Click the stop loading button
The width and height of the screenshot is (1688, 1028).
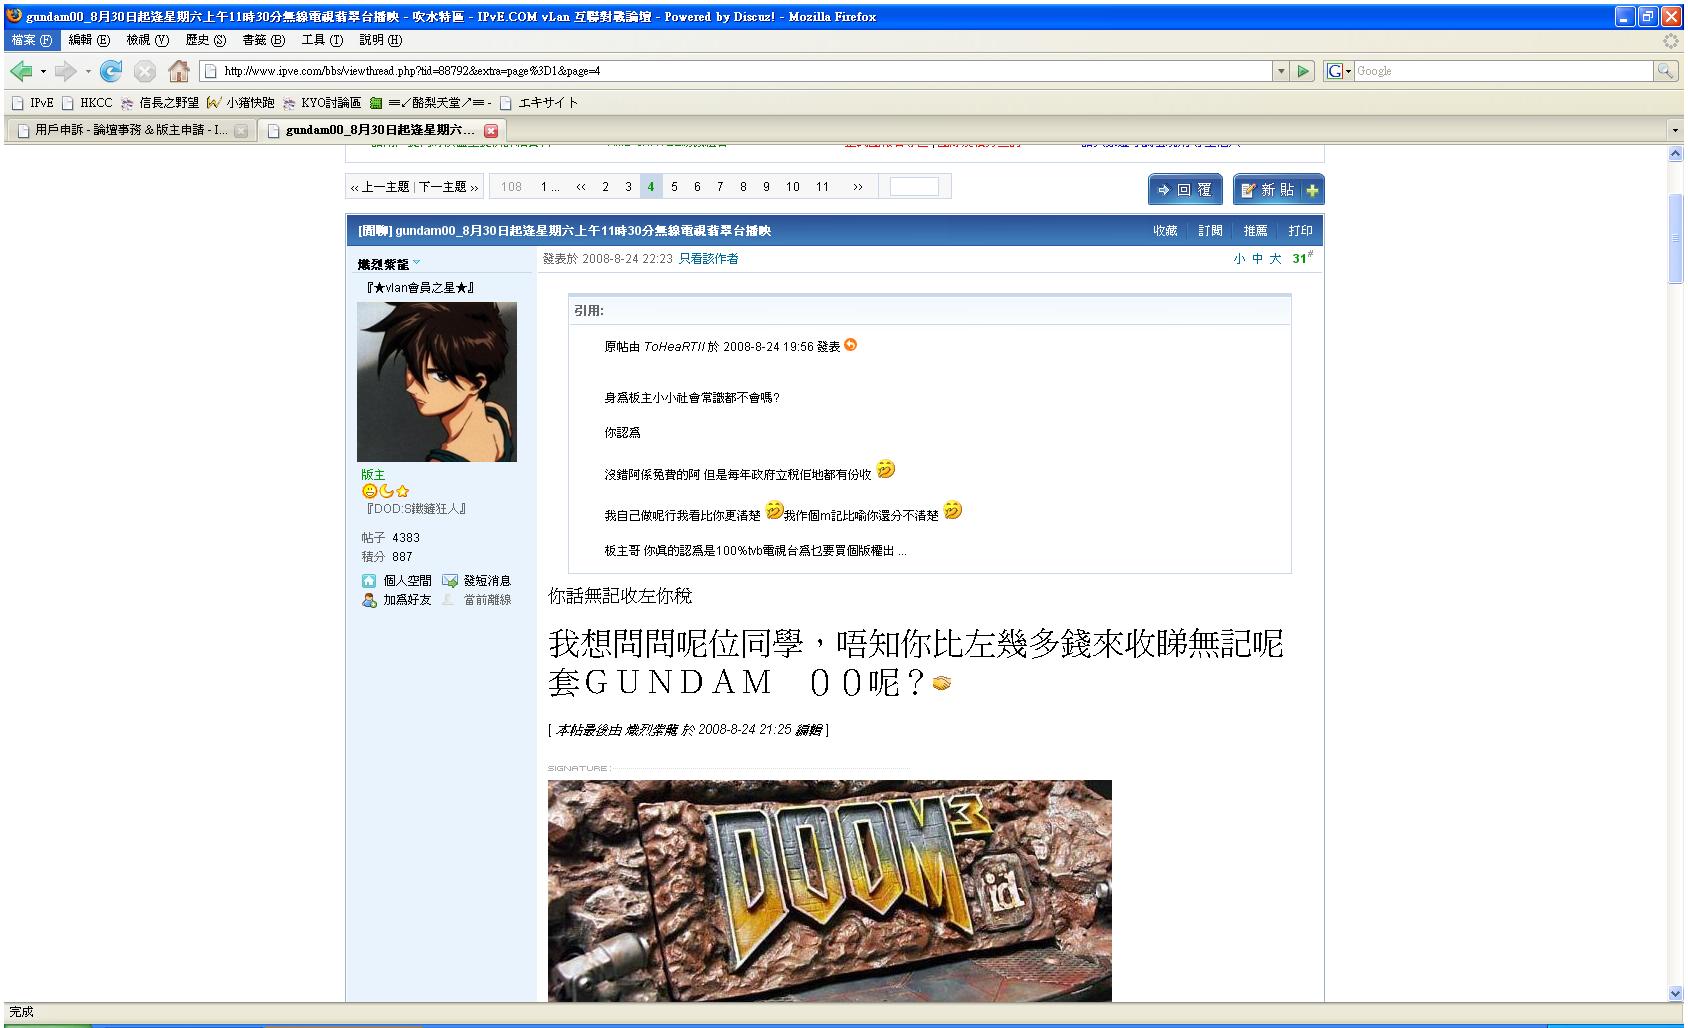(145, 71)
